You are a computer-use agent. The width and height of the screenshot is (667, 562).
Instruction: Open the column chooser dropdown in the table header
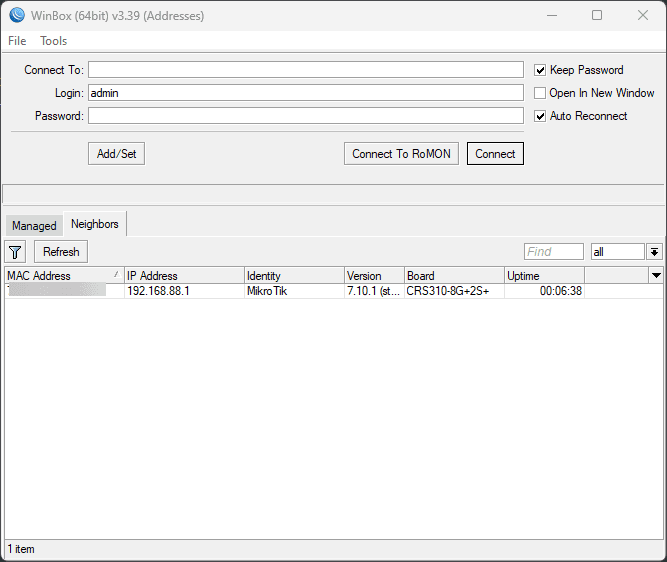pos(656,275)
